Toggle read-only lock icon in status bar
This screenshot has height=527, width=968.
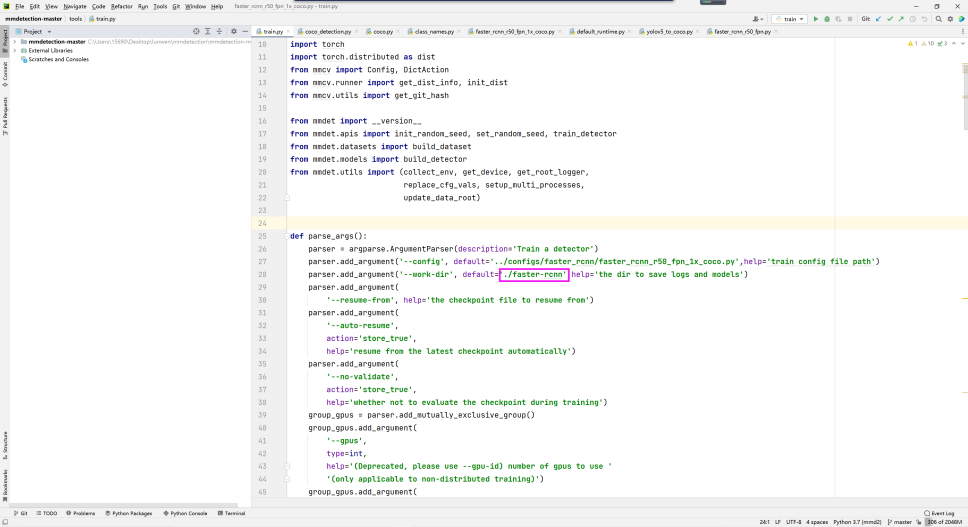point(919,522)
